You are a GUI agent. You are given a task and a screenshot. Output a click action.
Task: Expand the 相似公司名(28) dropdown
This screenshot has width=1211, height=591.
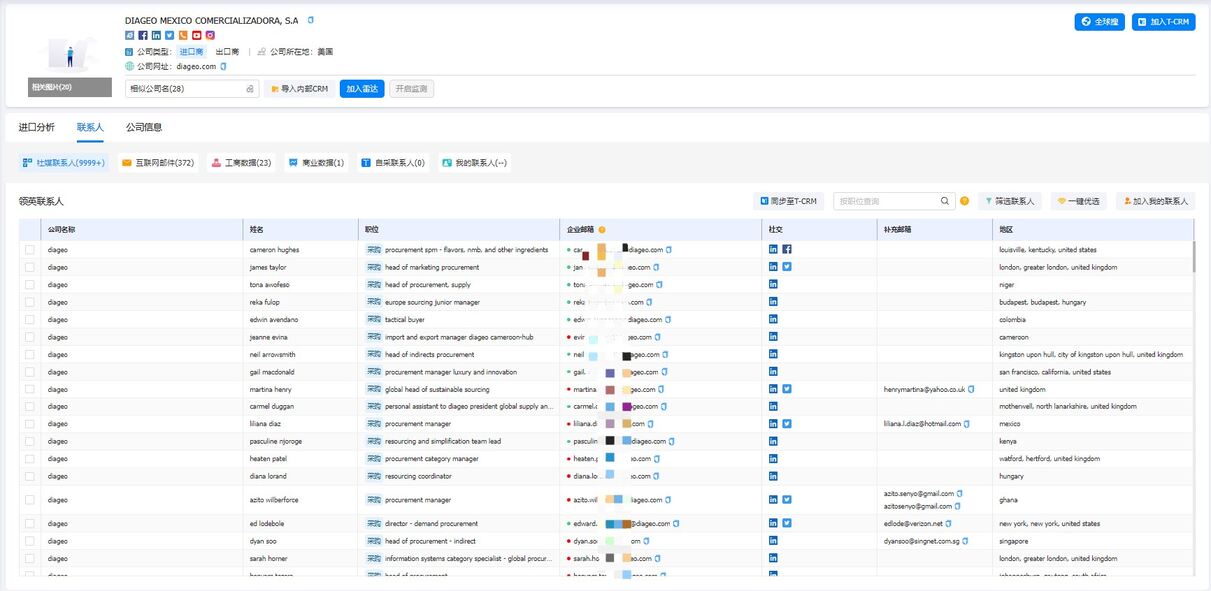192,89
